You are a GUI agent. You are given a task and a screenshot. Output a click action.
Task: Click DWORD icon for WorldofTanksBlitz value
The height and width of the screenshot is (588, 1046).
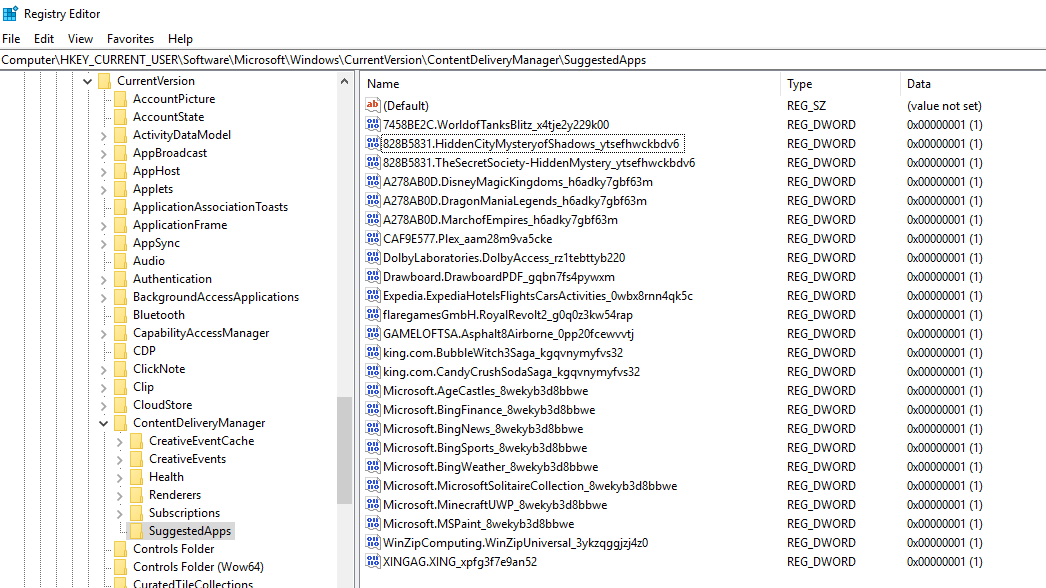click(x=373, y=124)
